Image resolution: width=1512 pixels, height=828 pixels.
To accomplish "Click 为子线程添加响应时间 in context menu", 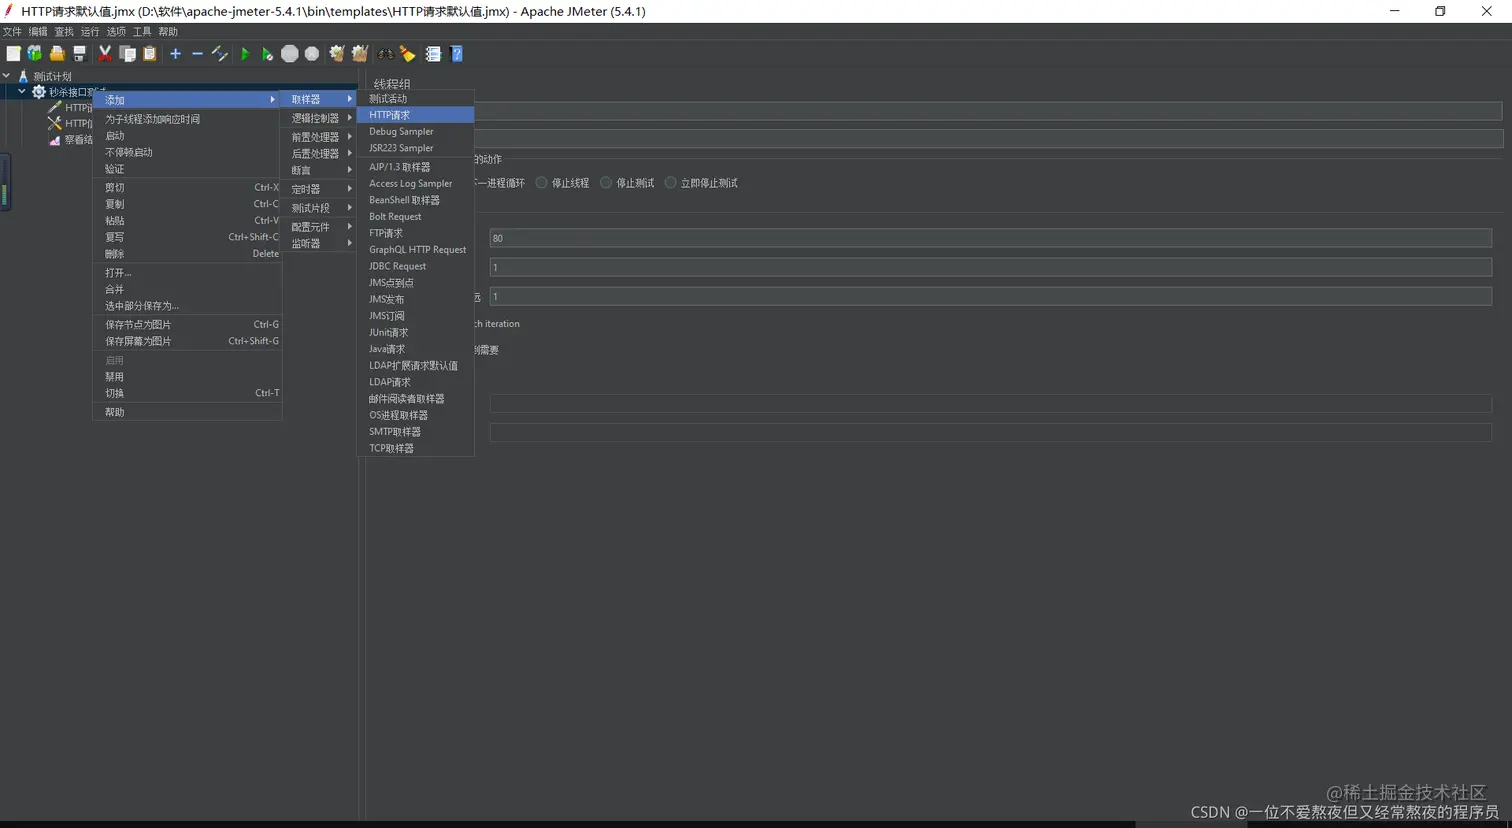I will coord(187,119).
